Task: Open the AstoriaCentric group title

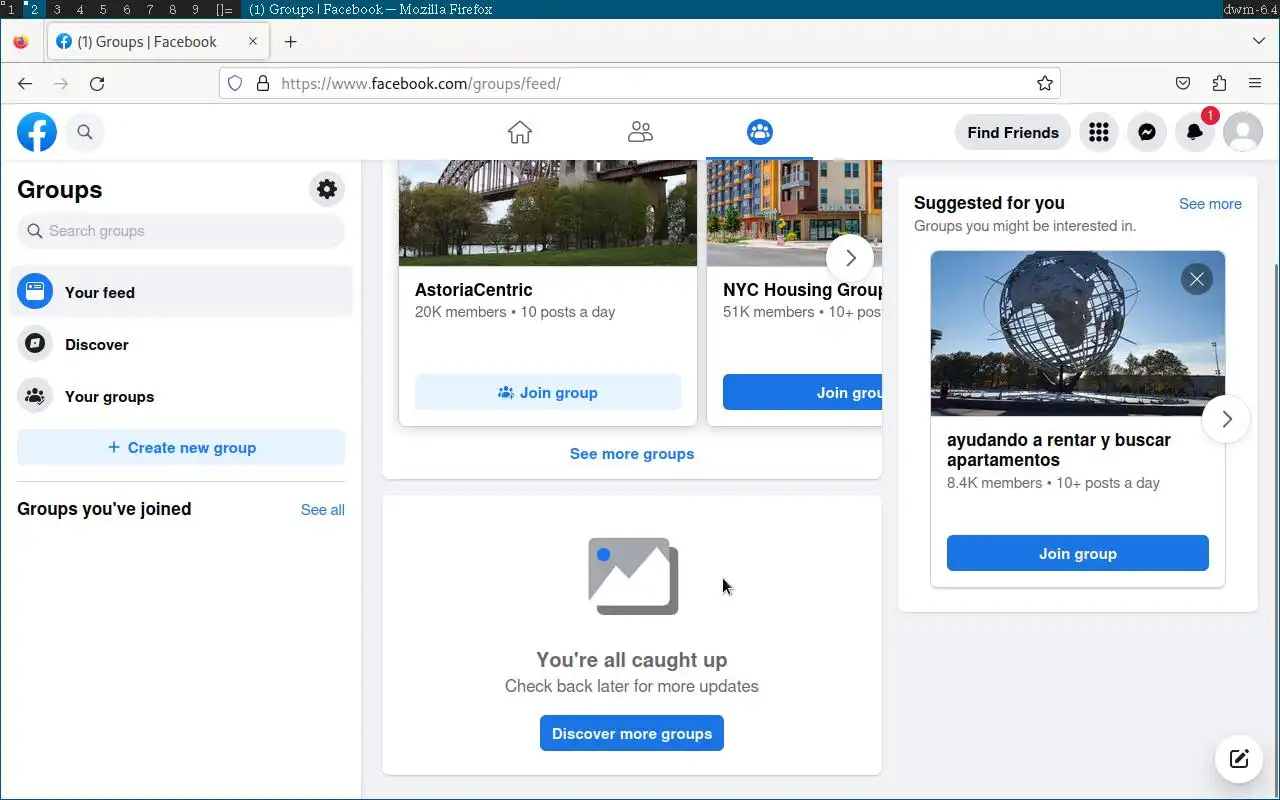Action: (x=474, y=290)
